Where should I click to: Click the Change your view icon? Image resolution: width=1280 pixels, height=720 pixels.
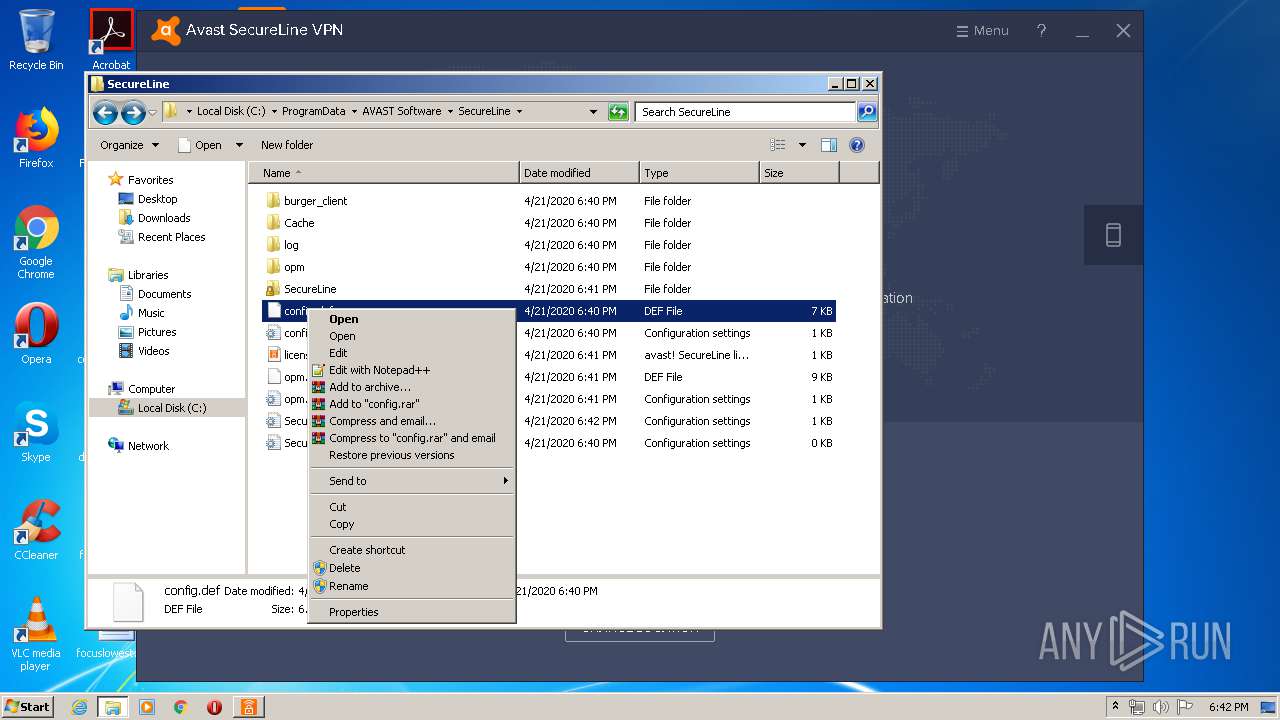tap(777, 145)
